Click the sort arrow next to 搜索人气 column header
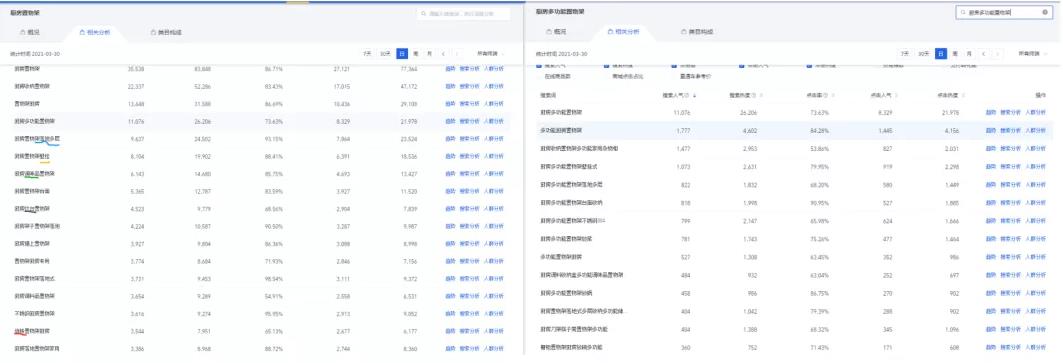The width and height of the screenshot is (1063, 363). coord(694,96)
